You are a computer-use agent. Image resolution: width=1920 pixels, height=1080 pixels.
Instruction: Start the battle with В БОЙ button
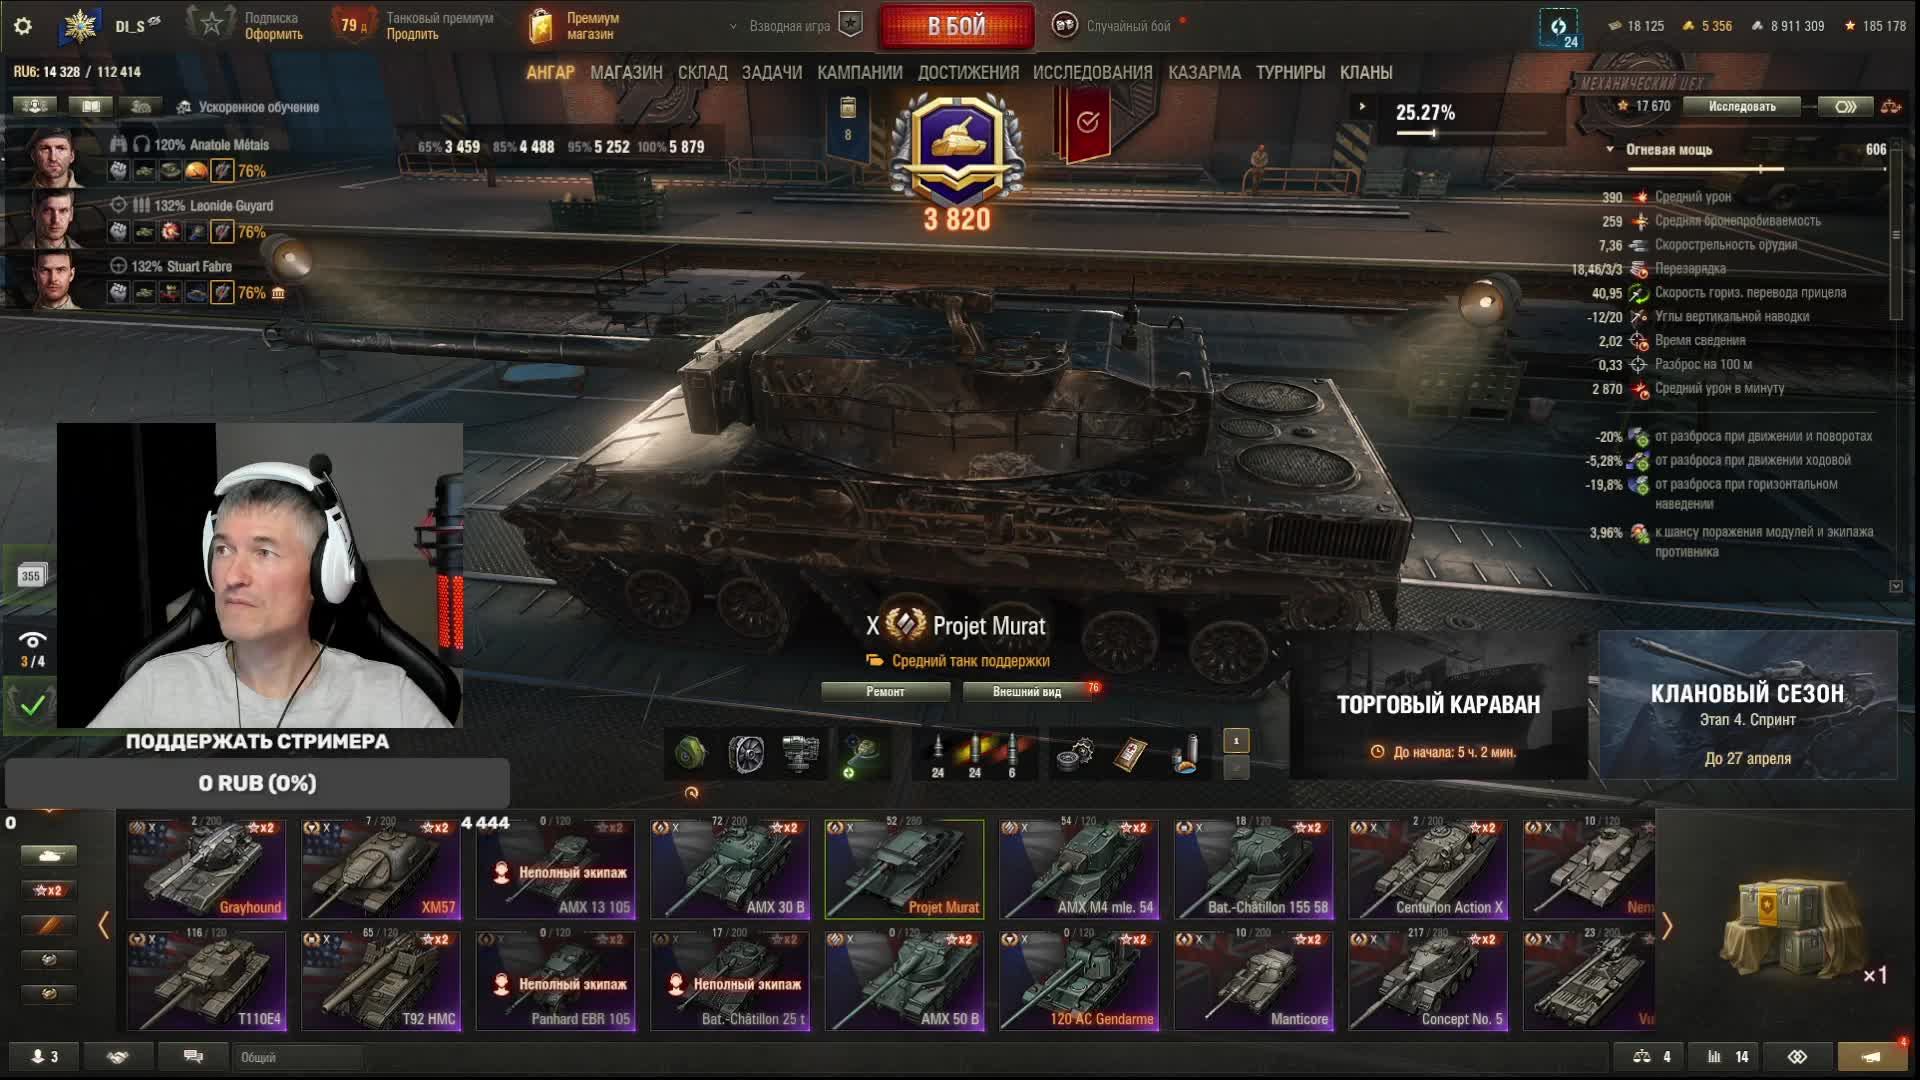[956, 26]
